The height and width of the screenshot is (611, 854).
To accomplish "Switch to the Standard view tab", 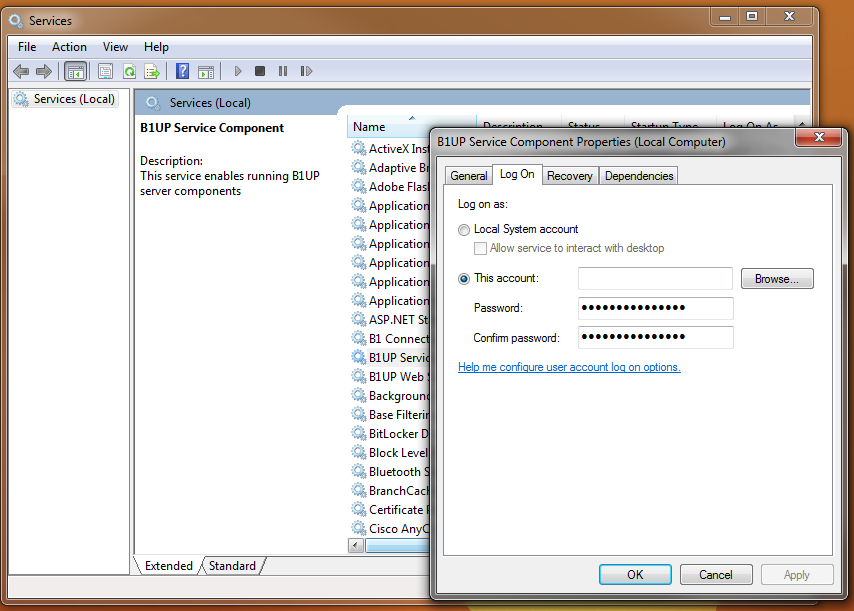I will click(232, 566).
